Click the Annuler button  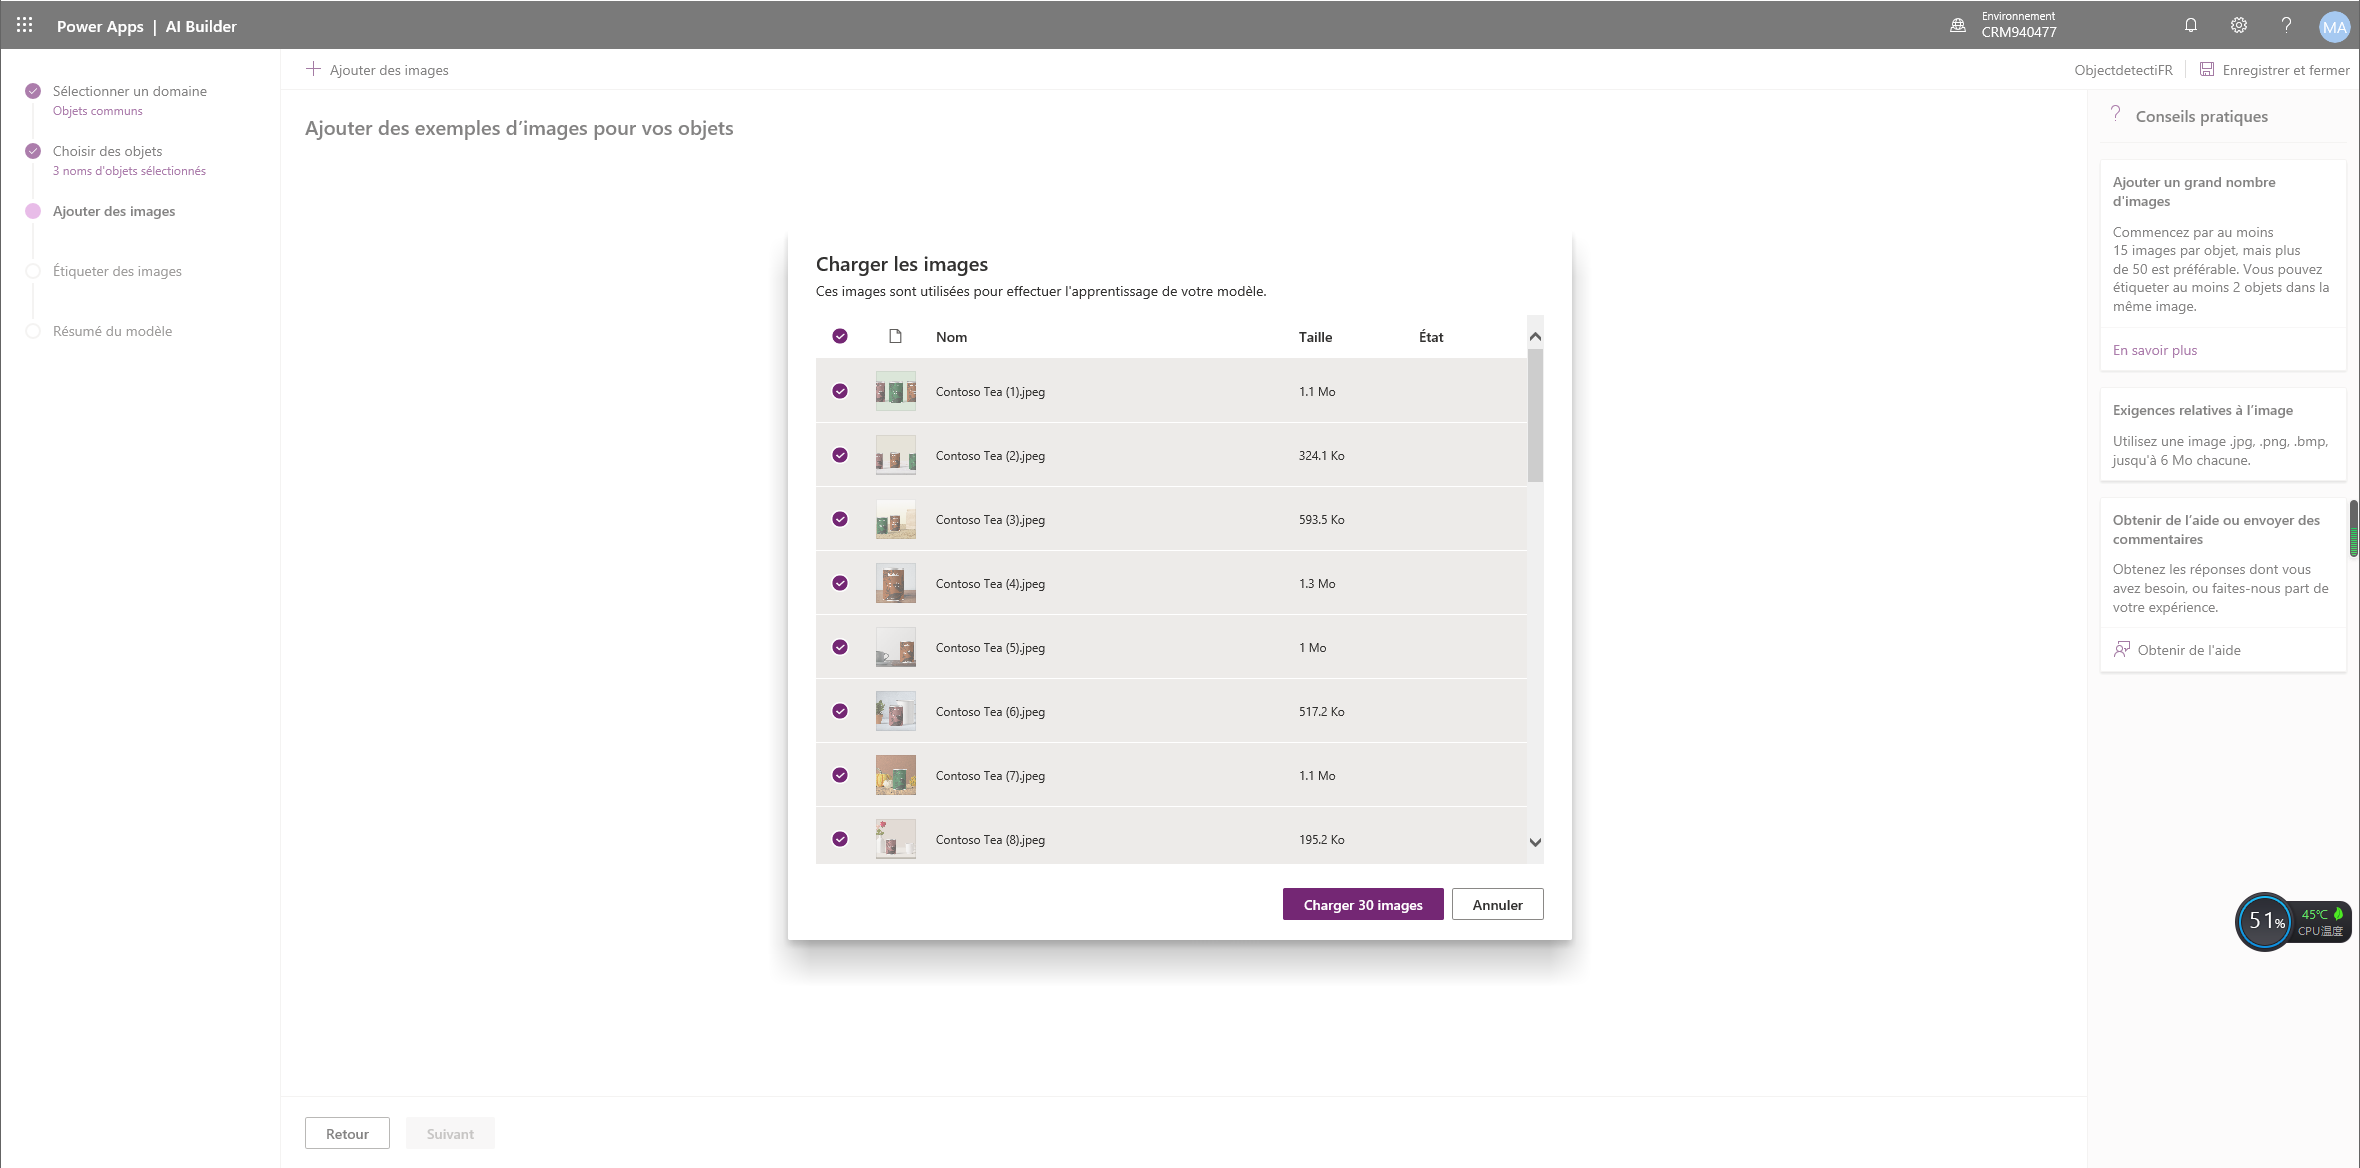tap(1497, 904)
